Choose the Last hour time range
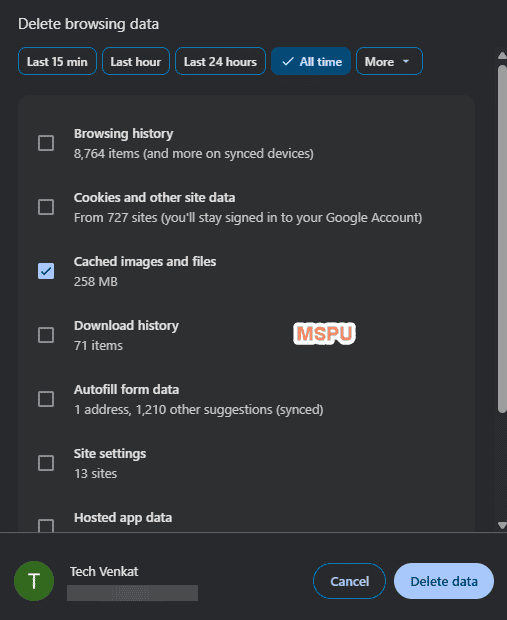507x620 pixels. click(136, 61)
